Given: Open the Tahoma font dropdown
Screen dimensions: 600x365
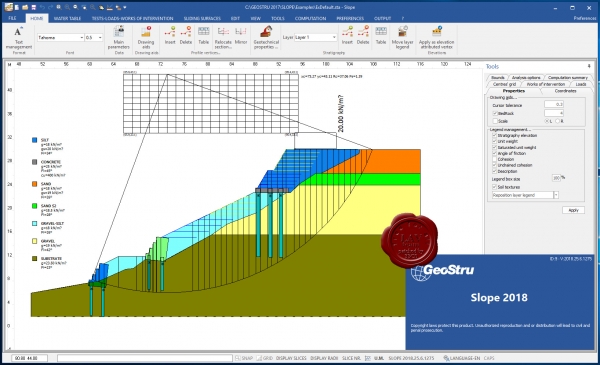Looking at the screenshot, I should tap(82, 37).
